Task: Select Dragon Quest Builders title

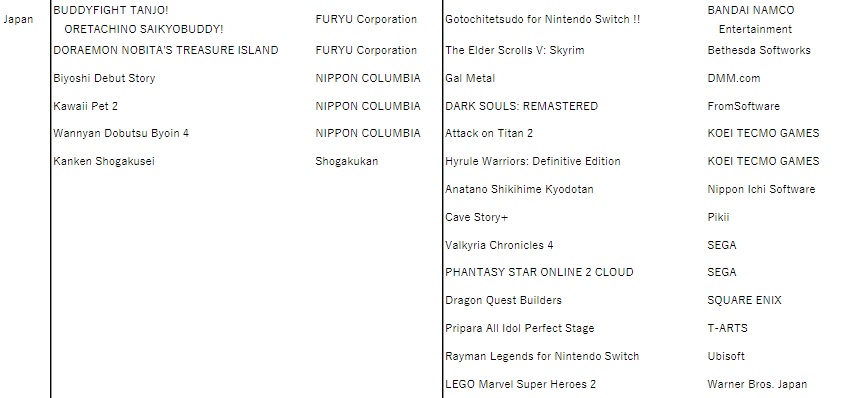Action: pyautogui.click(x=503, y=300)
